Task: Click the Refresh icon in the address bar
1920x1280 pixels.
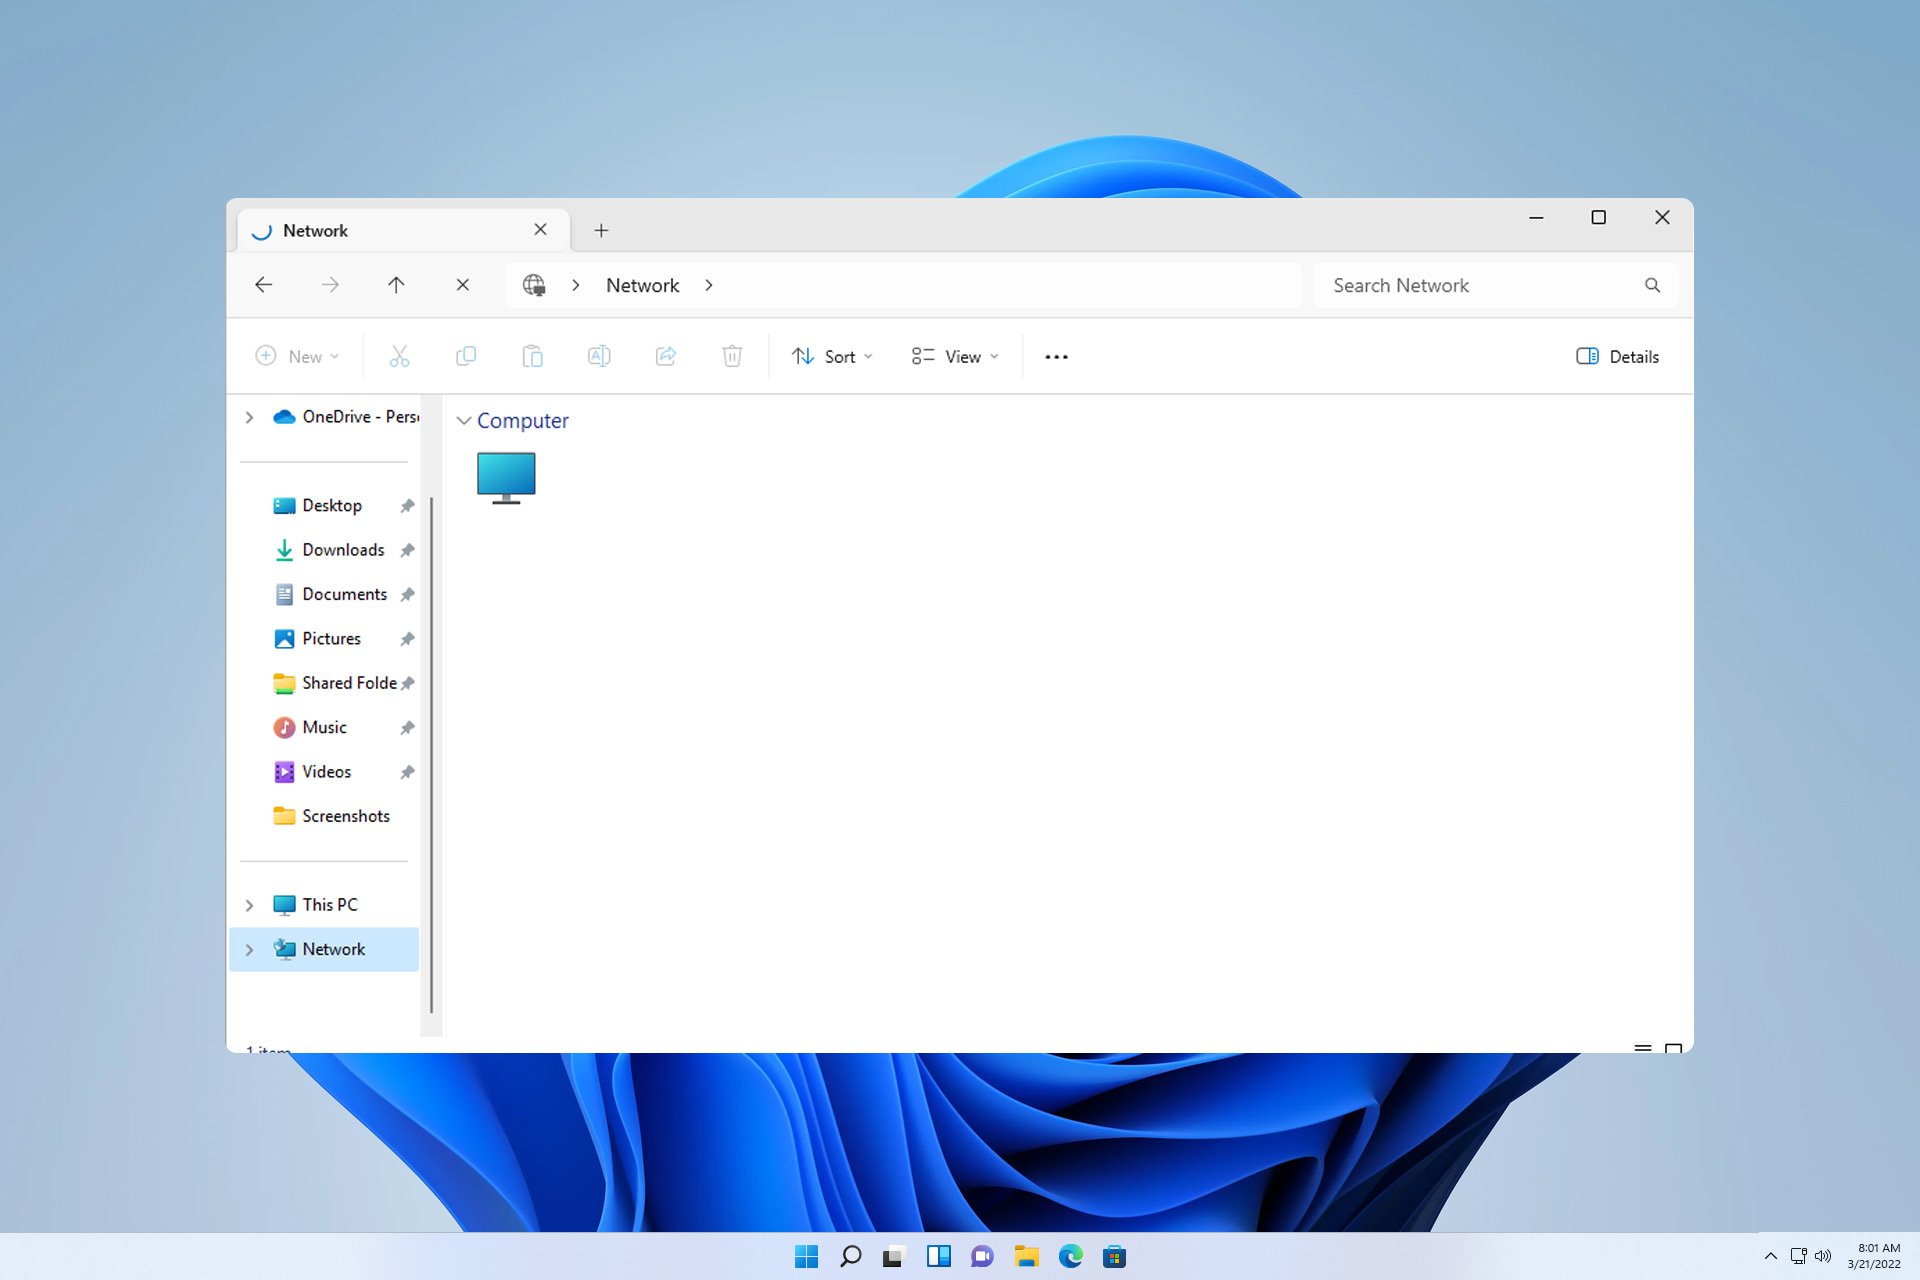Action: (462, 285)
